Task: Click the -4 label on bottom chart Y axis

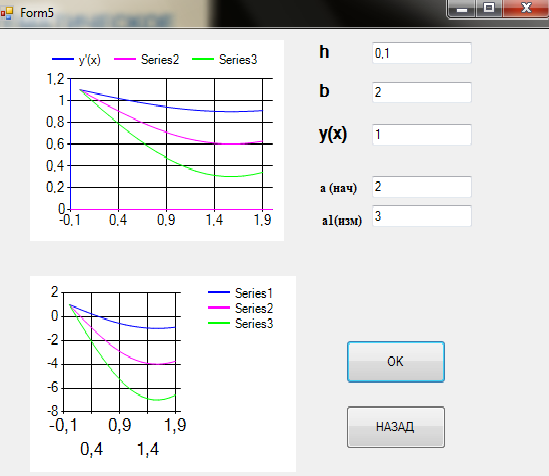Action: 53,364
